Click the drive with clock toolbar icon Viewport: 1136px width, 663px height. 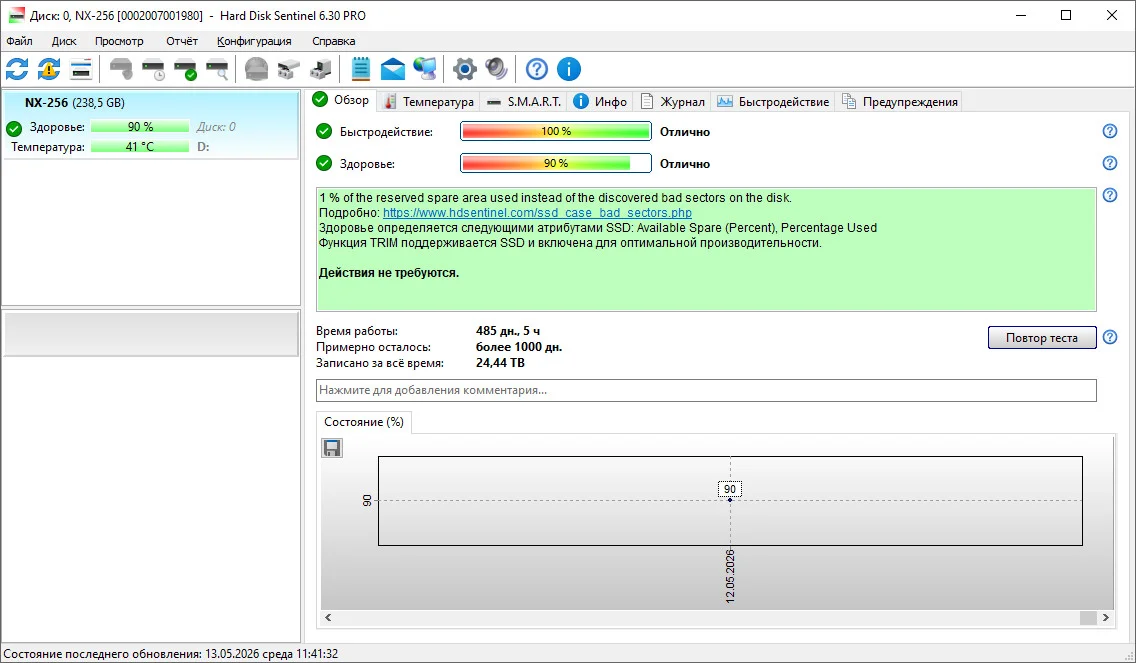coord(154,70)
